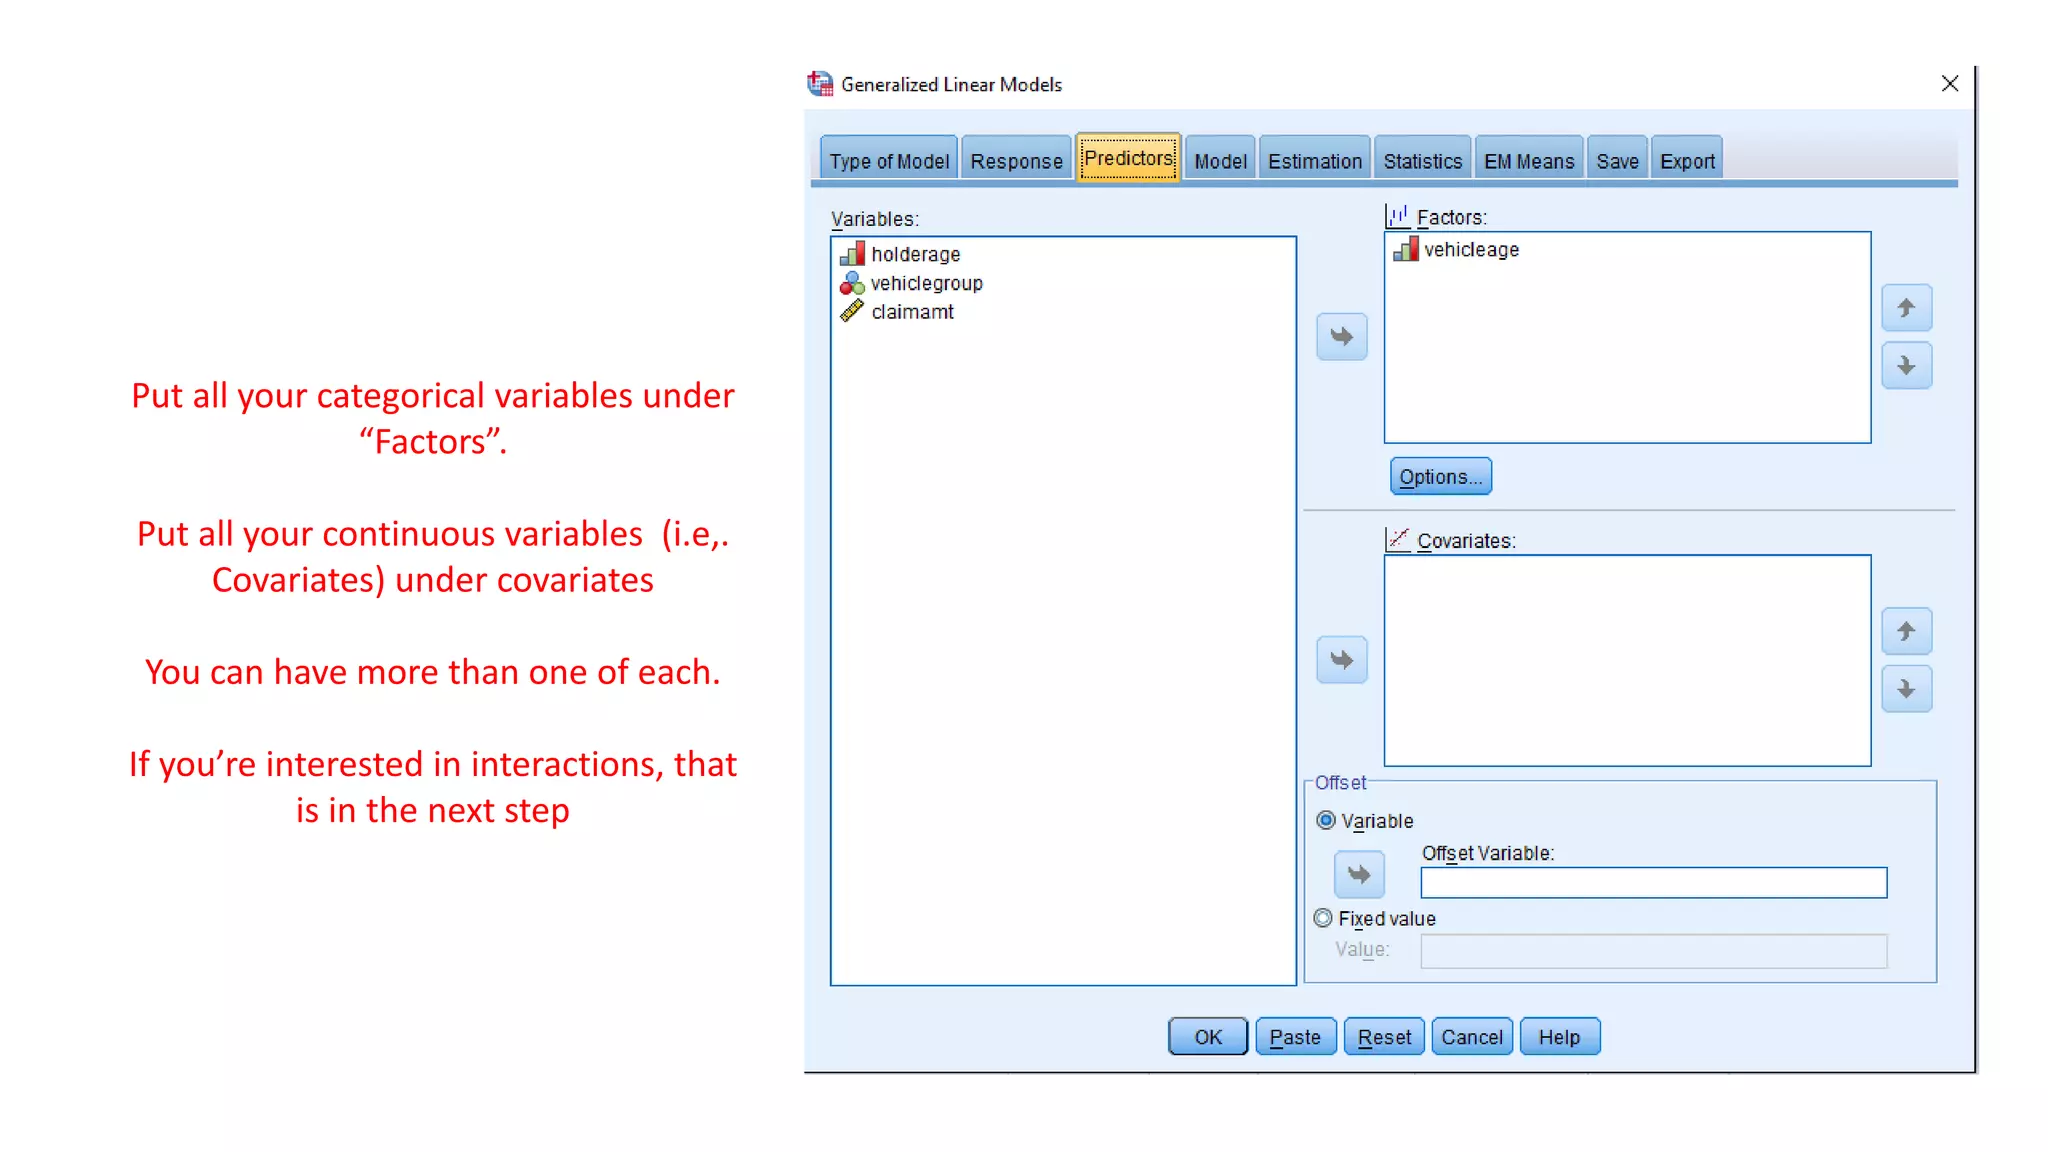Select holderage in Variables list
Screen dimensions: 2048x1152
point(914,255)
